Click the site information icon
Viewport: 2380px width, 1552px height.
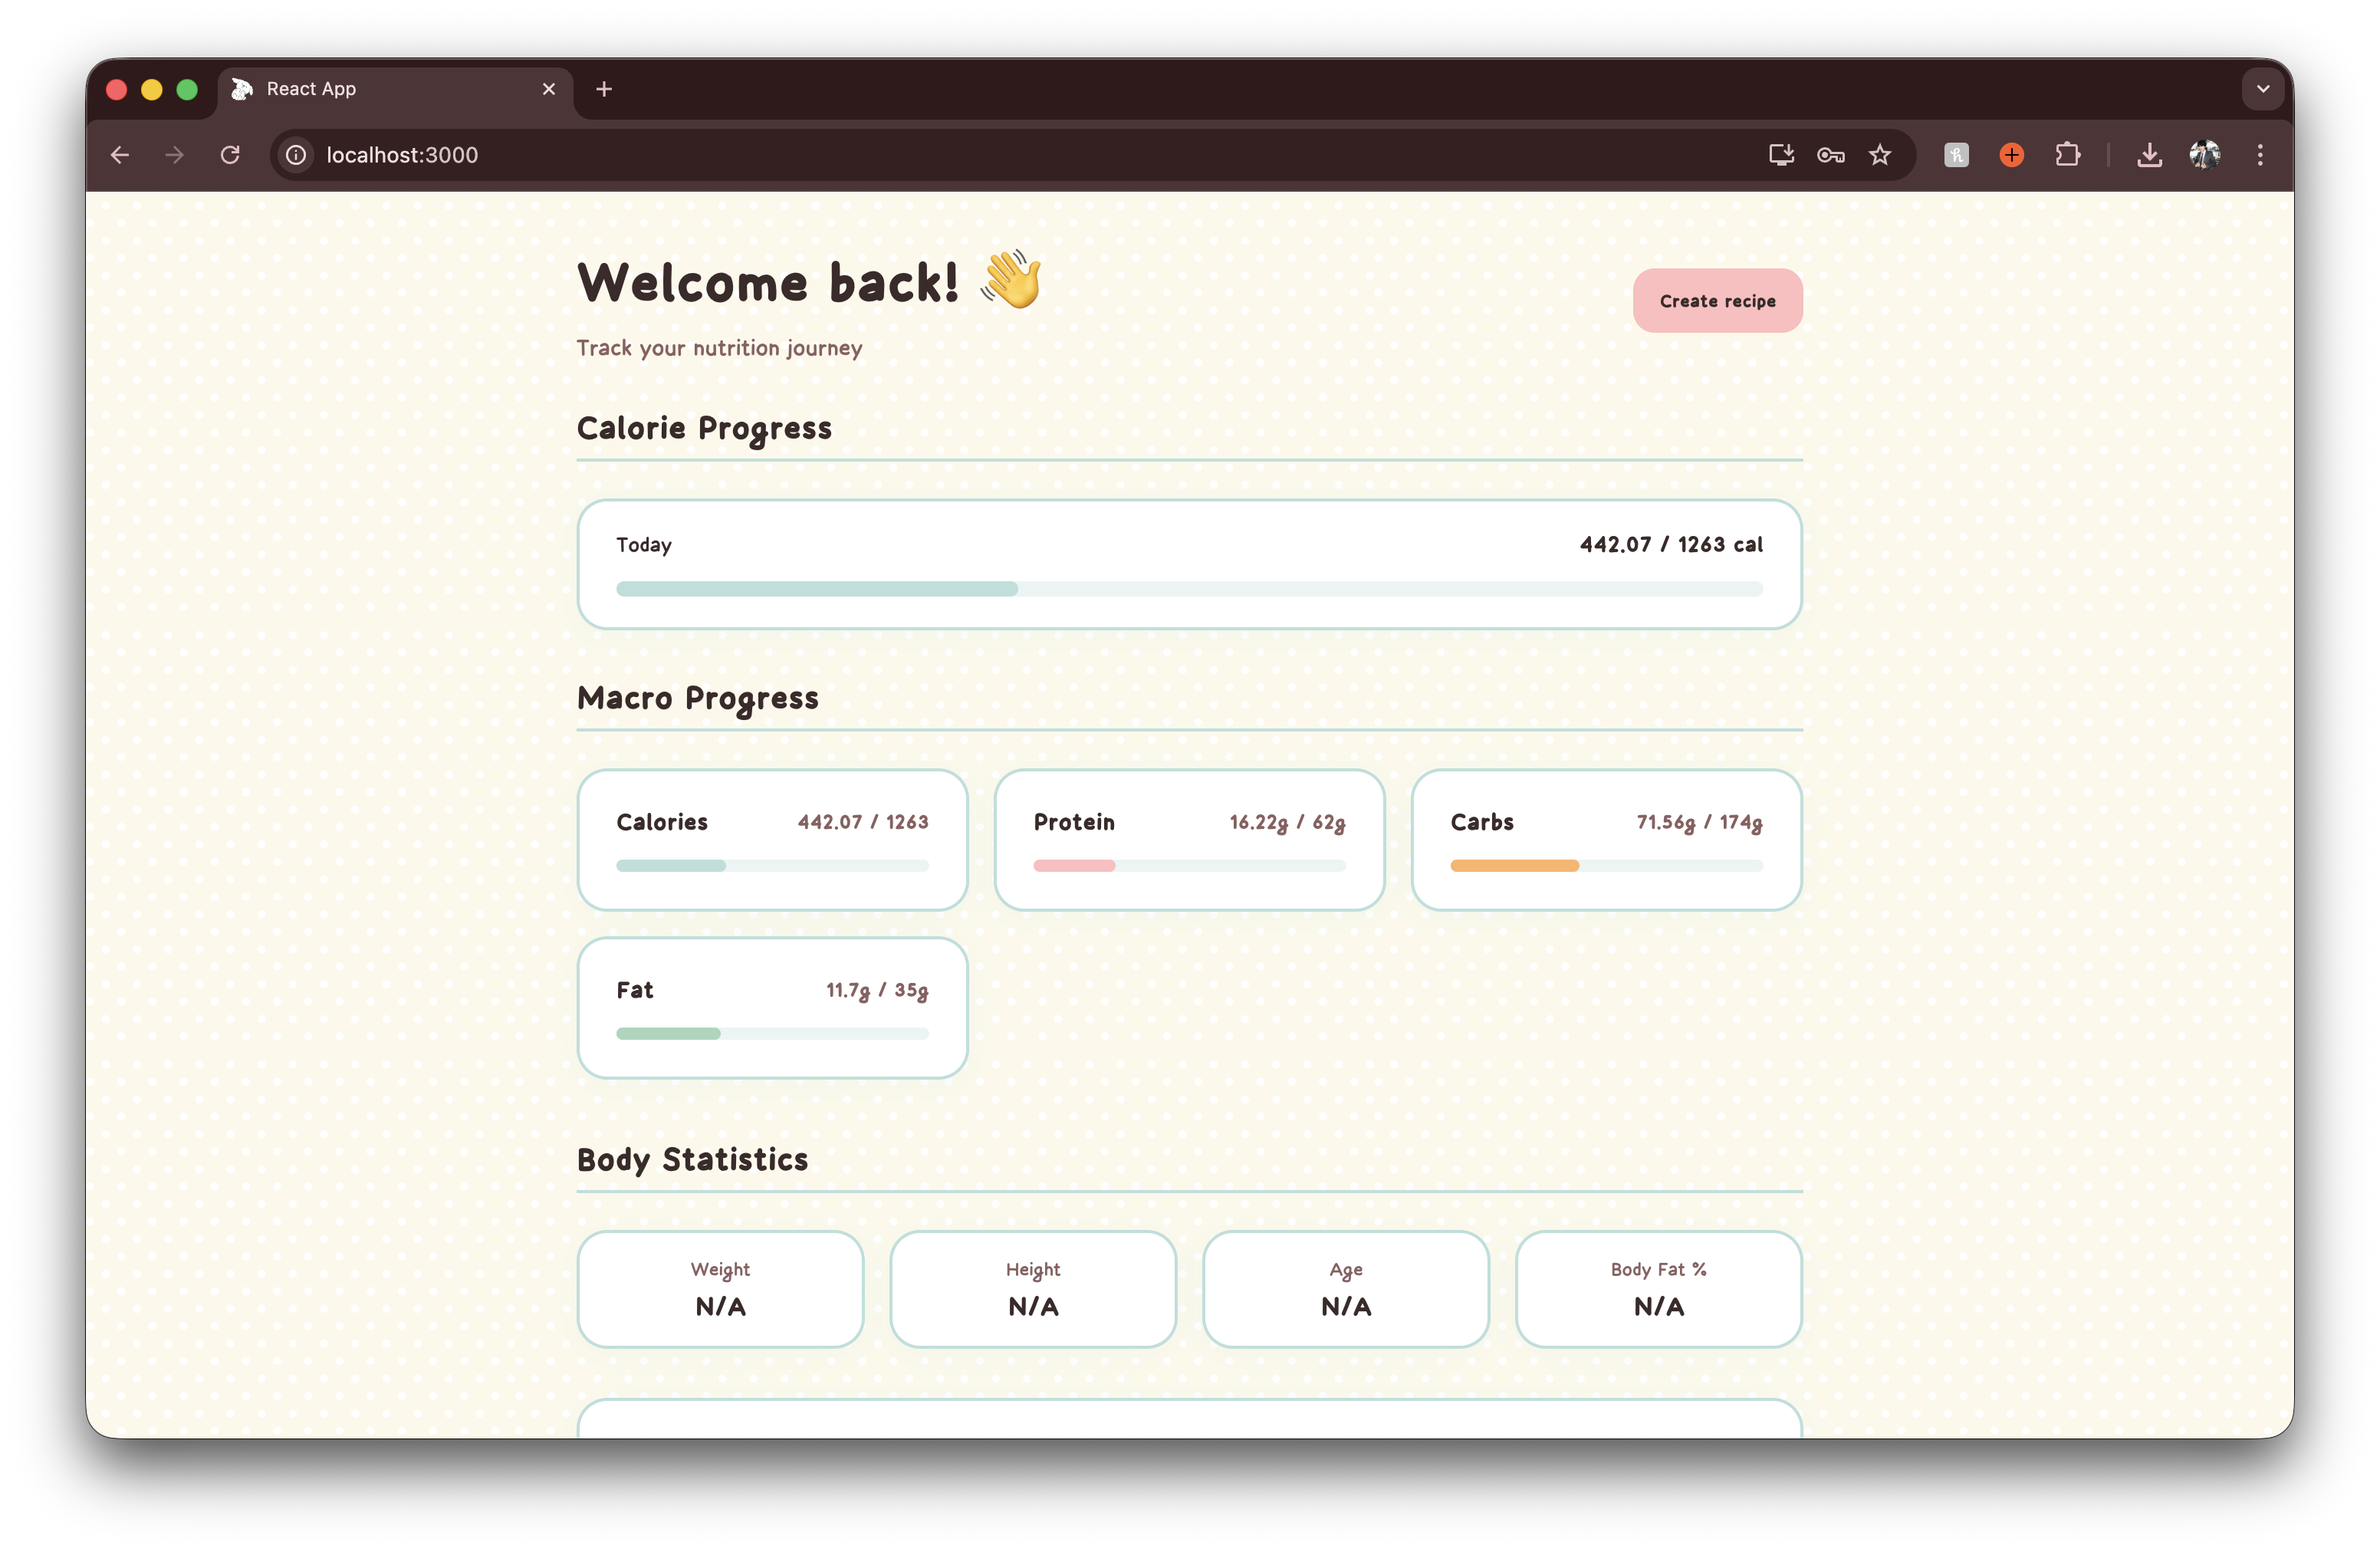(296, 155)
